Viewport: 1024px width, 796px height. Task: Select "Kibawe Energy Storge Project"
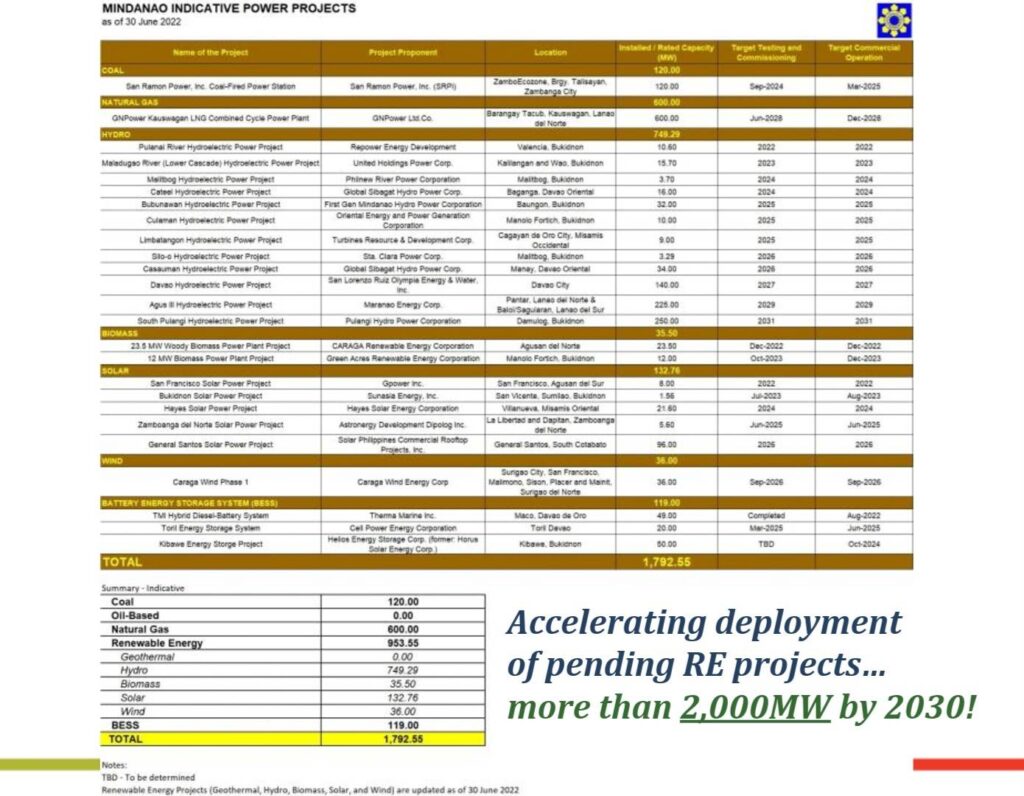click(210, 544)
